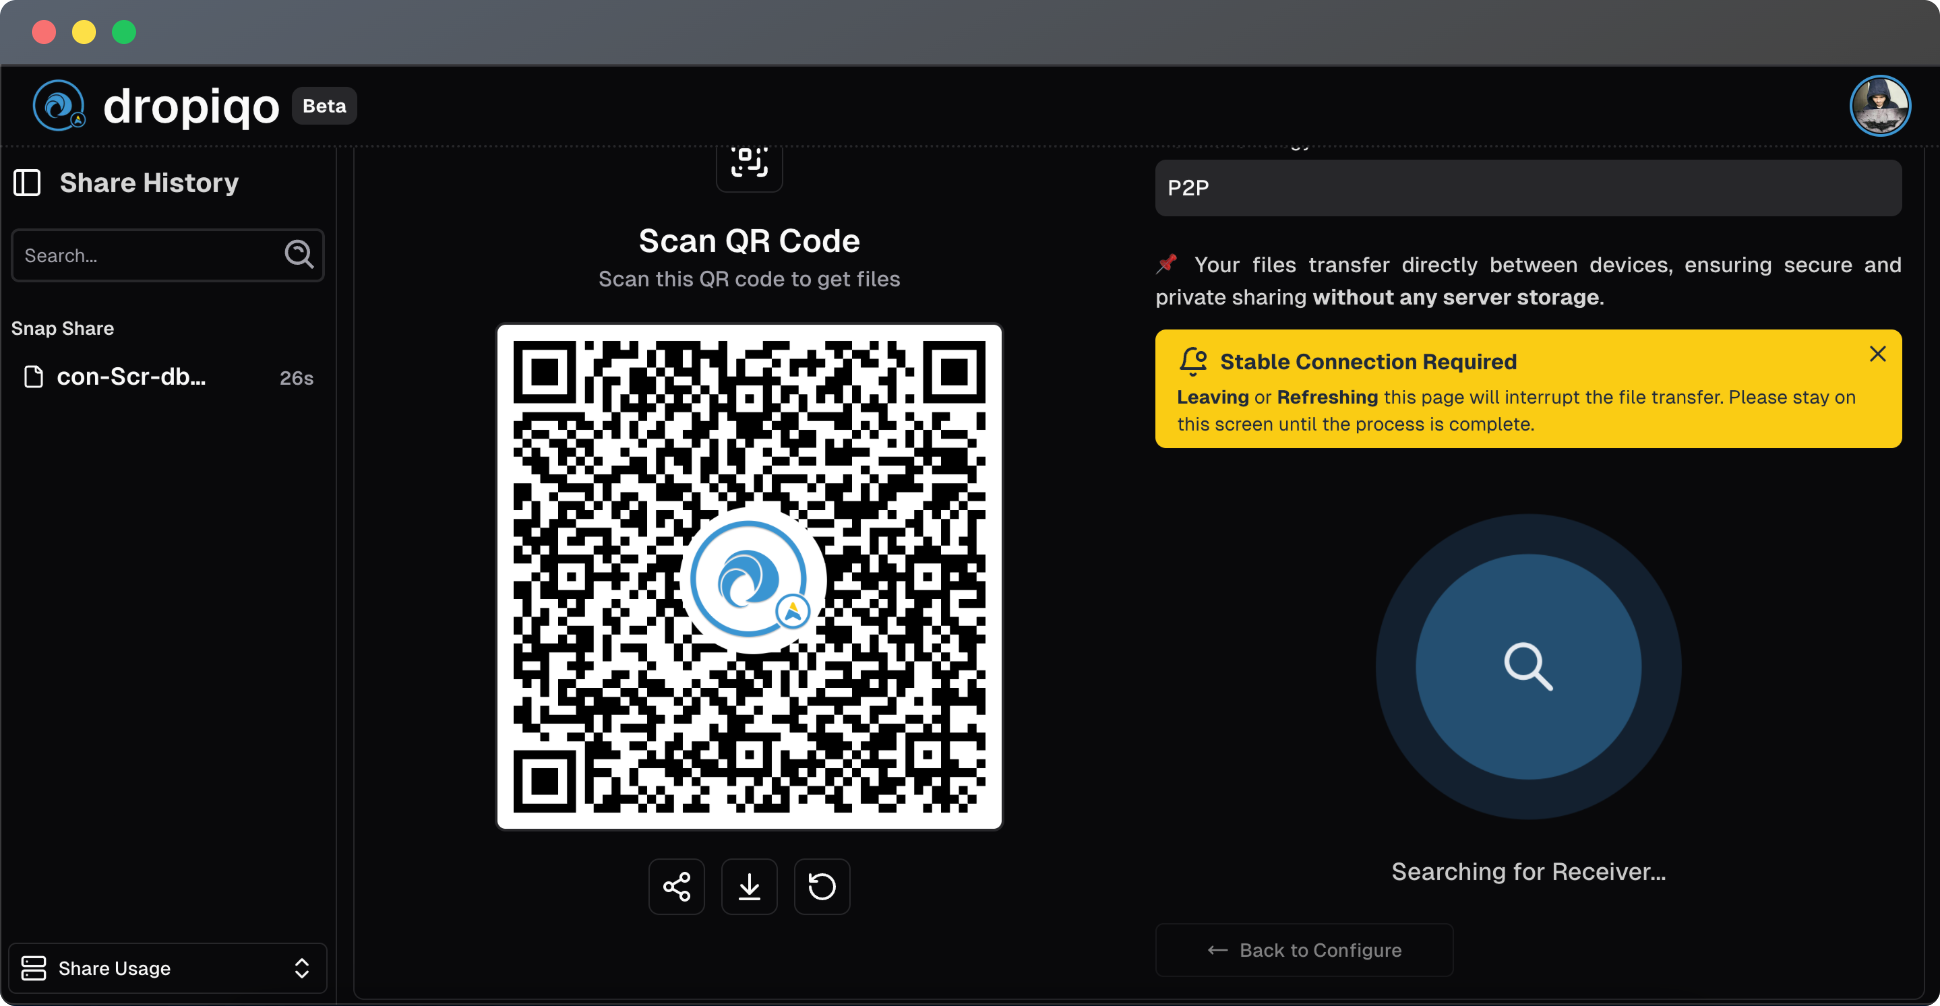Viewport: 1940px width, 1006px height.
Task: Click the Beta badge
Action: click(x=324, y=106)
